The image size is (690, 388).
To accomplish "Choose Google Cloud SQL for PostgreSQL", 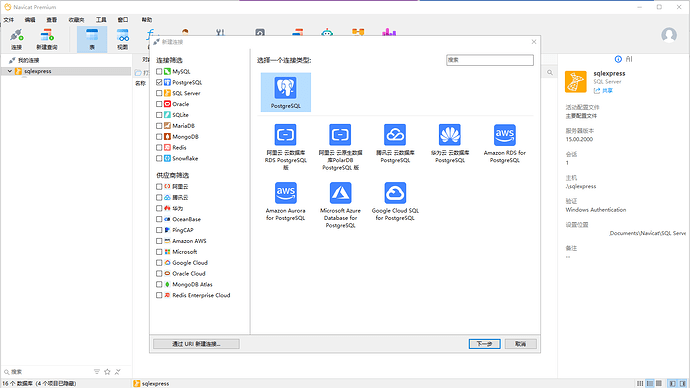I will [395, 201].
